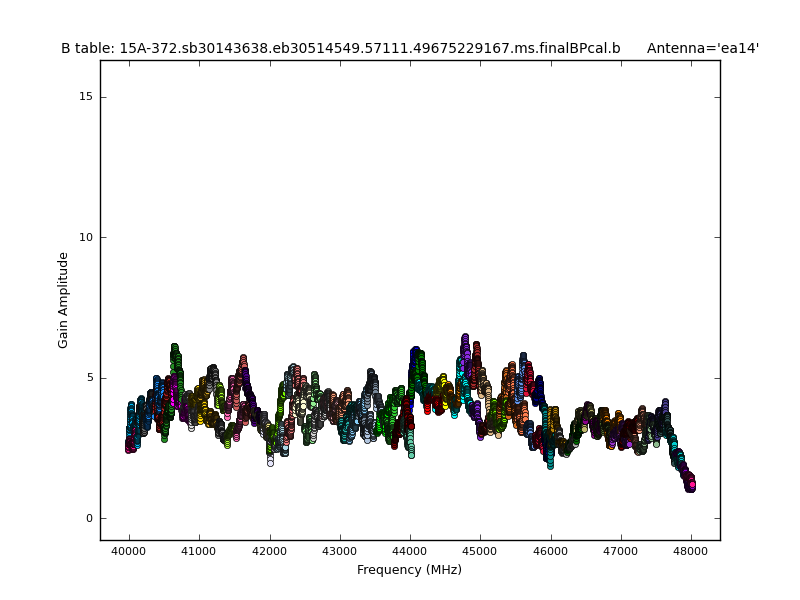800x600 pixels.
Task: Click the 0 y-axis tick label
Action: pos(89,518)
